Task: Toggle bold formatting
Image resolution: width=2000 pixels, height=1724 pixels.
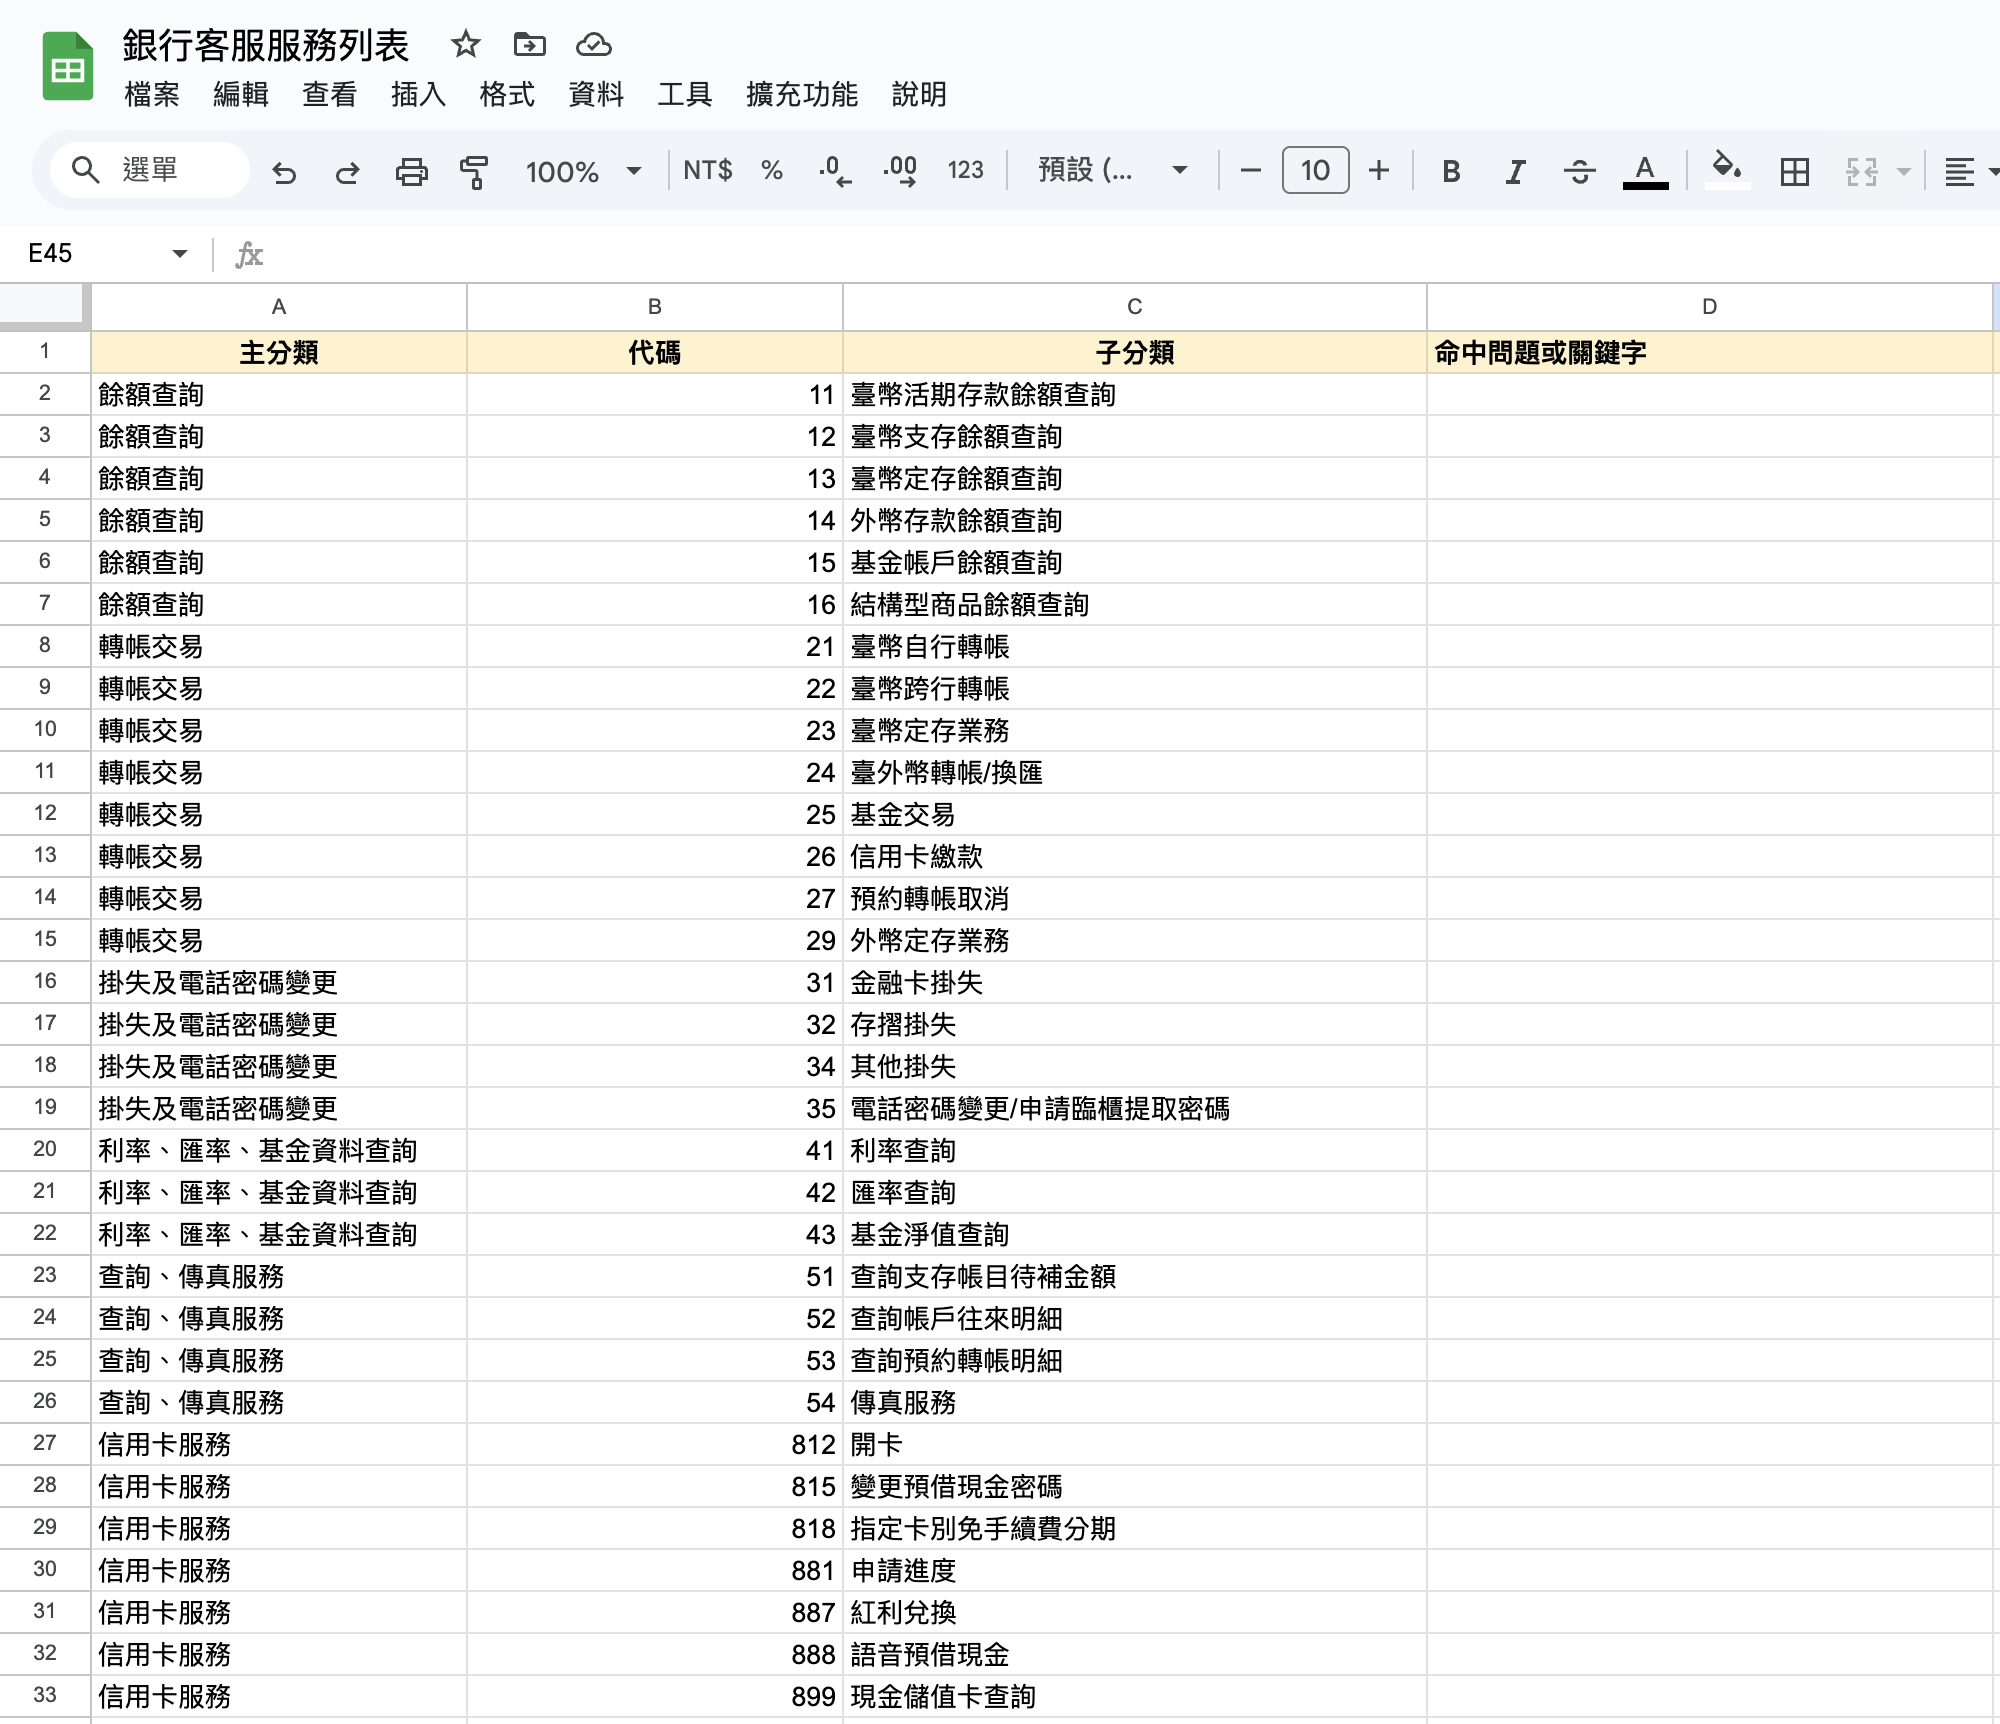Action: 1451,172
